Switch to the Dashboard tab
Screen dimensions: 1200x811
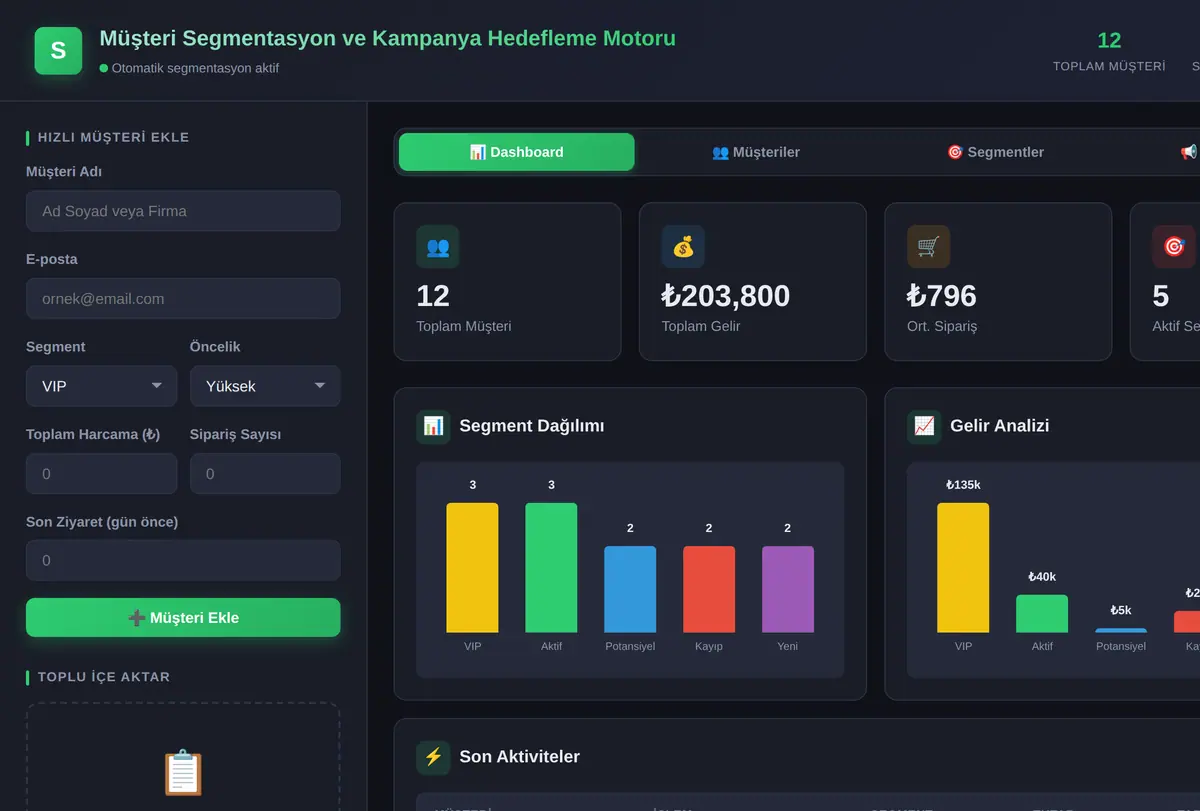[516, 152]
